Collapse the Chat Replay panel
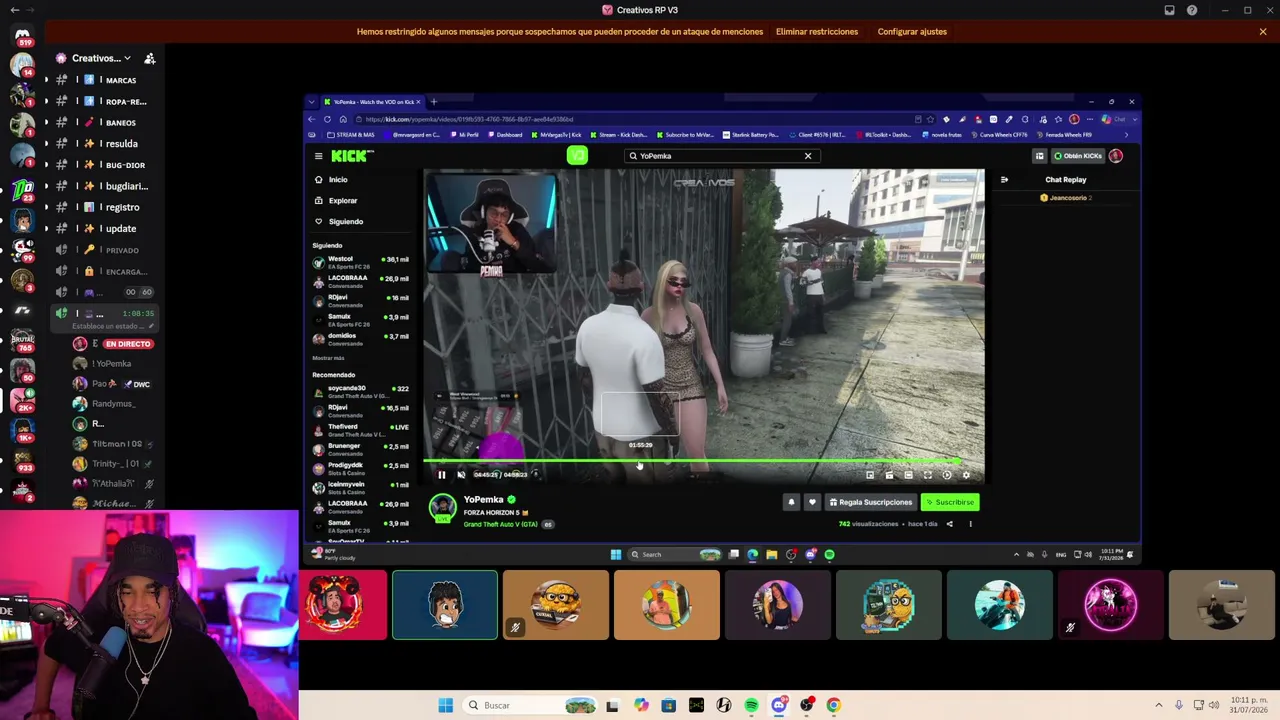The image size is (1280, 720). point(1004,180)
